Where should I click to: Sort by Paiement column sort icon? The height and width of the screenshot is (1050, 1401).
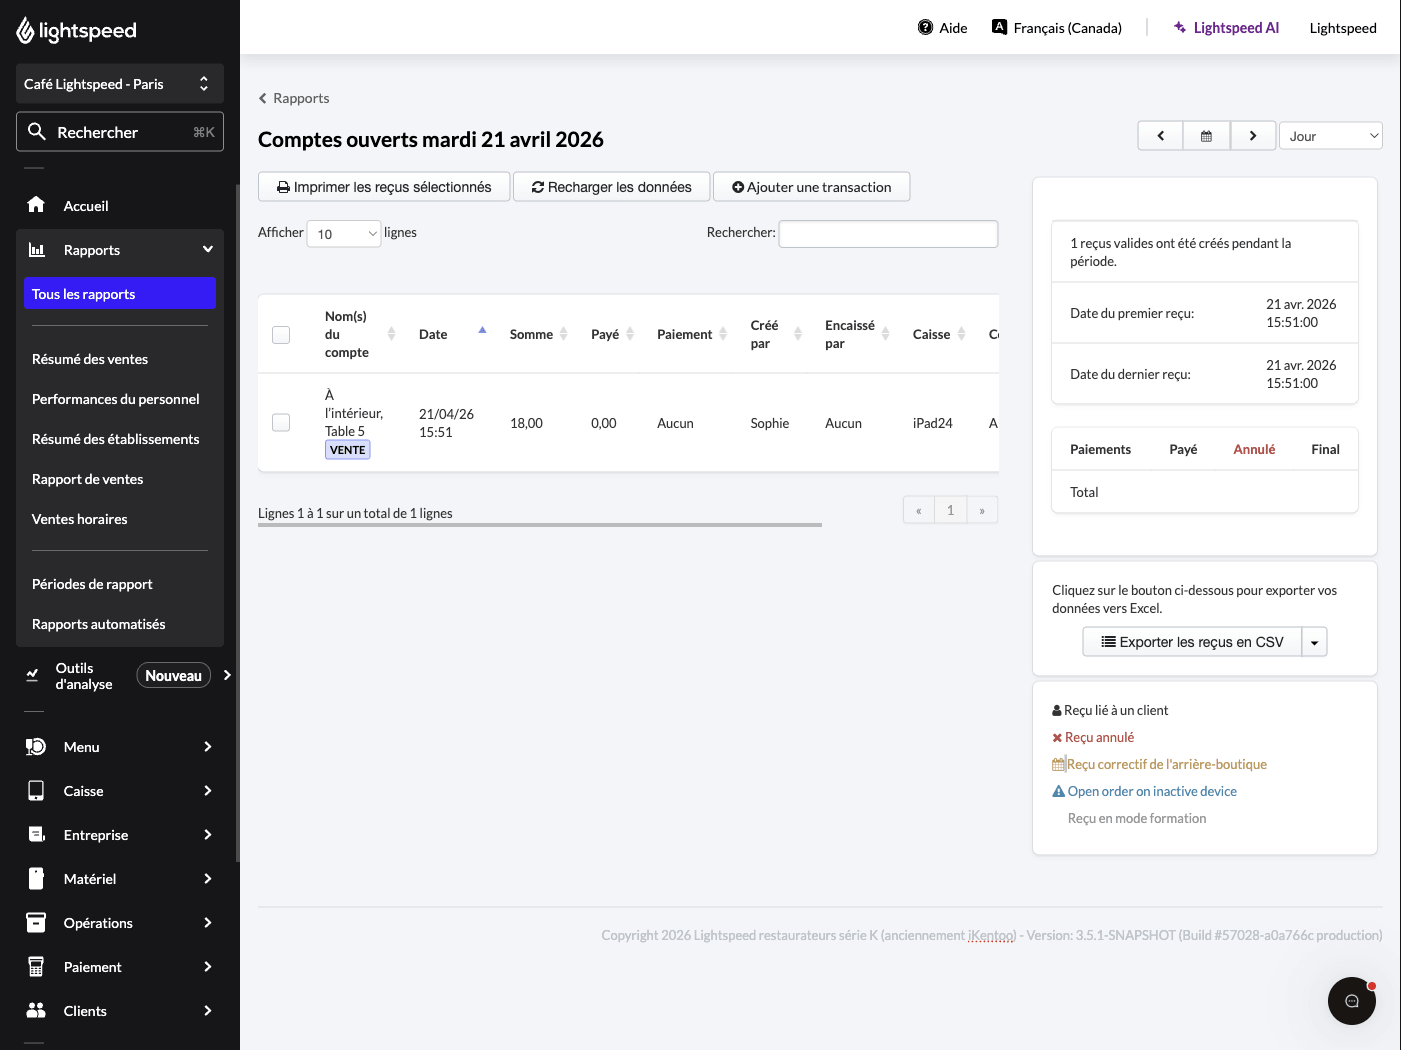click(723, 334)
